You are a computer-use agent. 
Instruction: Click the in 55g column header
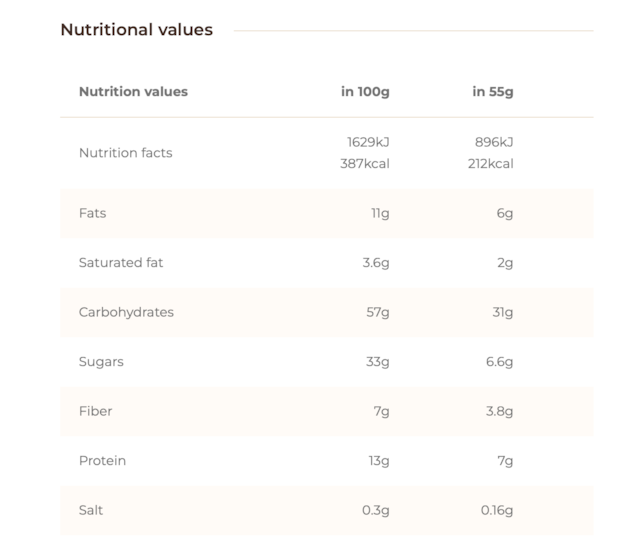click(x=493, y=92)
